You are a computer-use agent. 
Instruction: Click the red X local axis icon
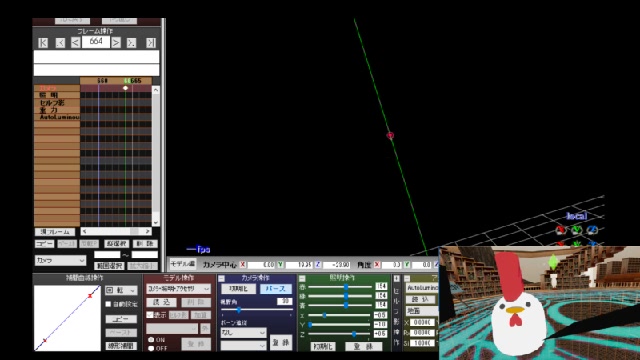(561, 230)
